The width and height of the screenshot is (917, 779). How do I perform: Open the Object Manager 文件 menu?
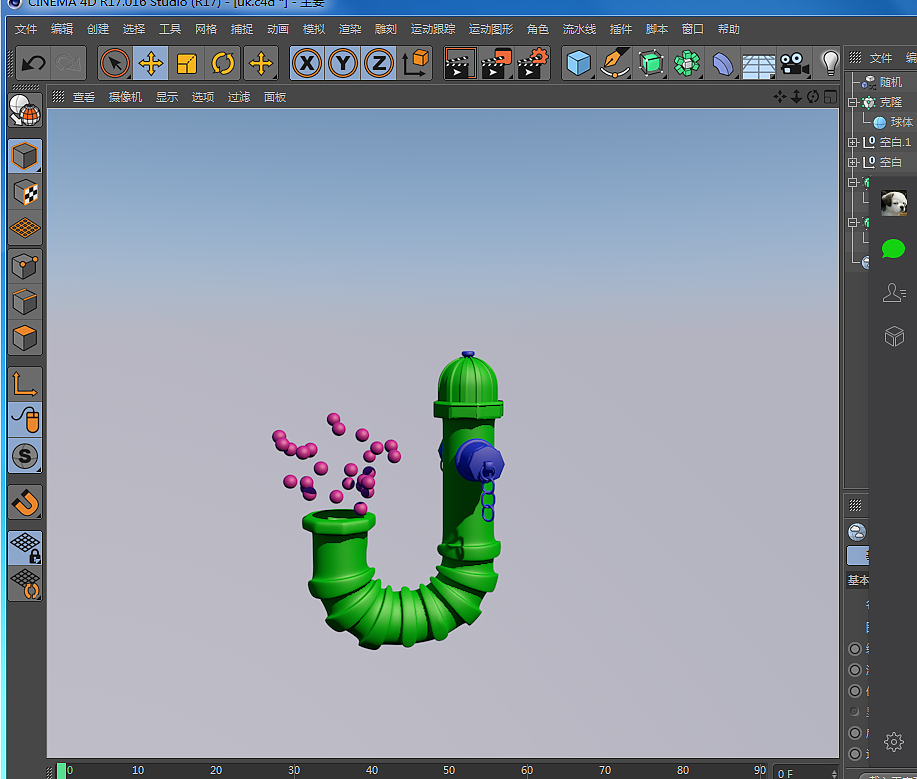pyautogui.click(x=881, y=58)
